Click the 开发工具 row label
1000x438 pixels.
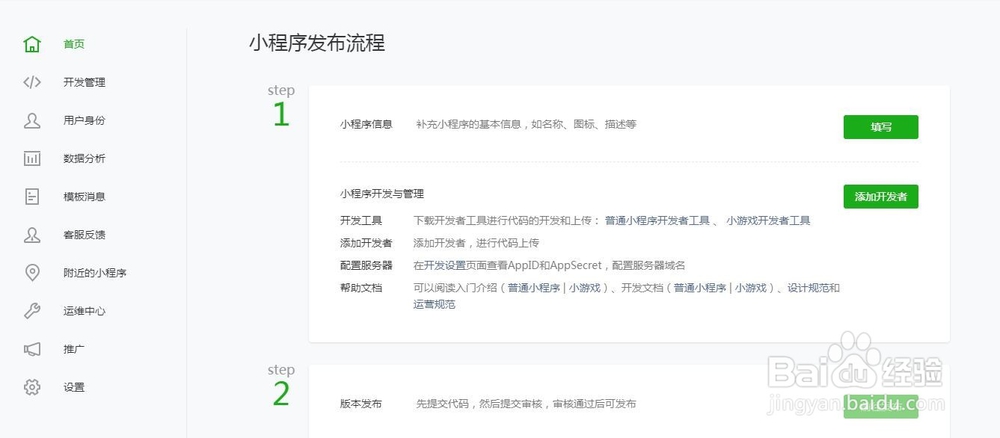pyautogui.click(x=361, y=221)
